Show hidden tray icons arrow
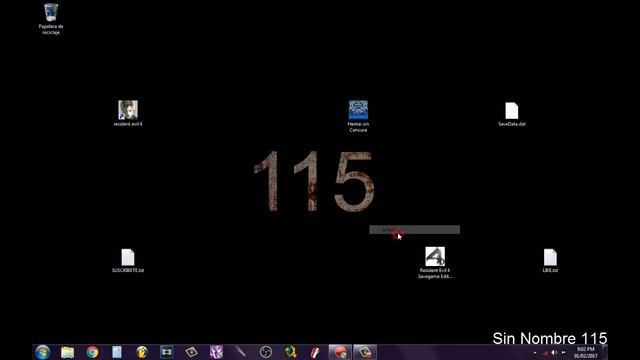This screenshot has height=360, width=640. coord(535,353)
